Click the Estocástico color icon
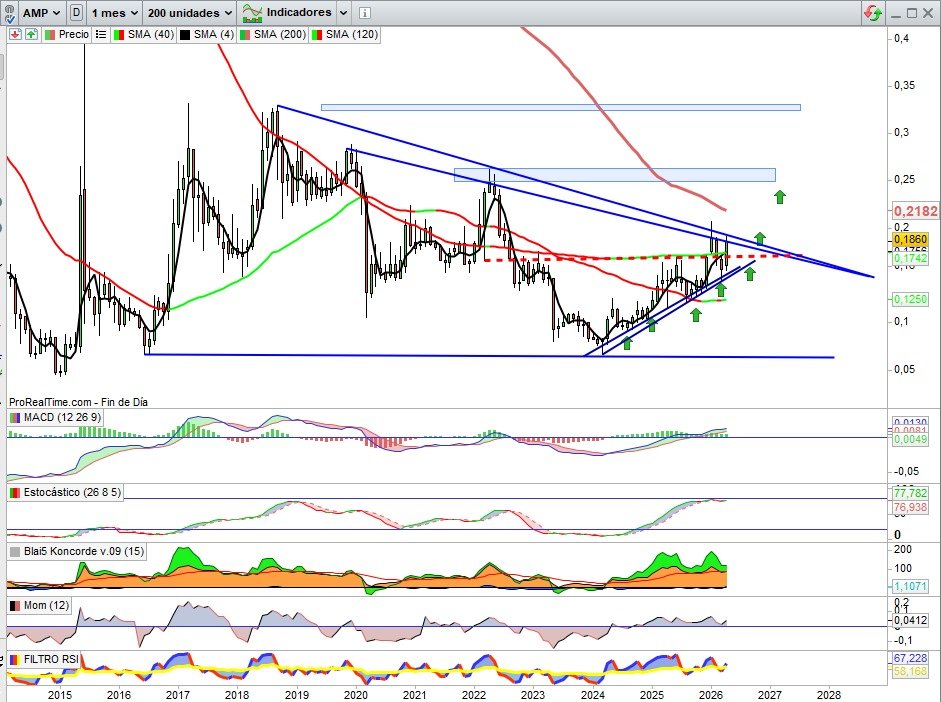This screenshot has height=702, width=941. pyautogui.click(x=15, y=492)
